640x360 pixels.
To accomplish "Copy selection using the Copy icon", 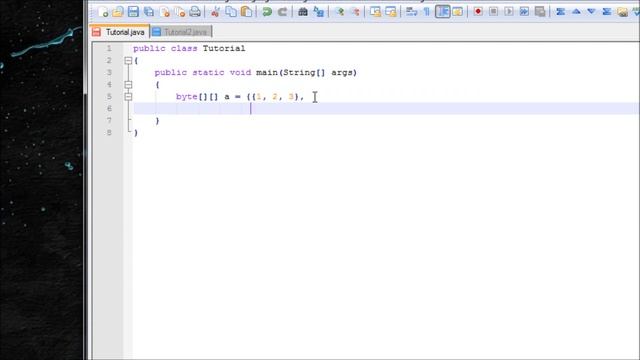I will (x=231, y=11).
